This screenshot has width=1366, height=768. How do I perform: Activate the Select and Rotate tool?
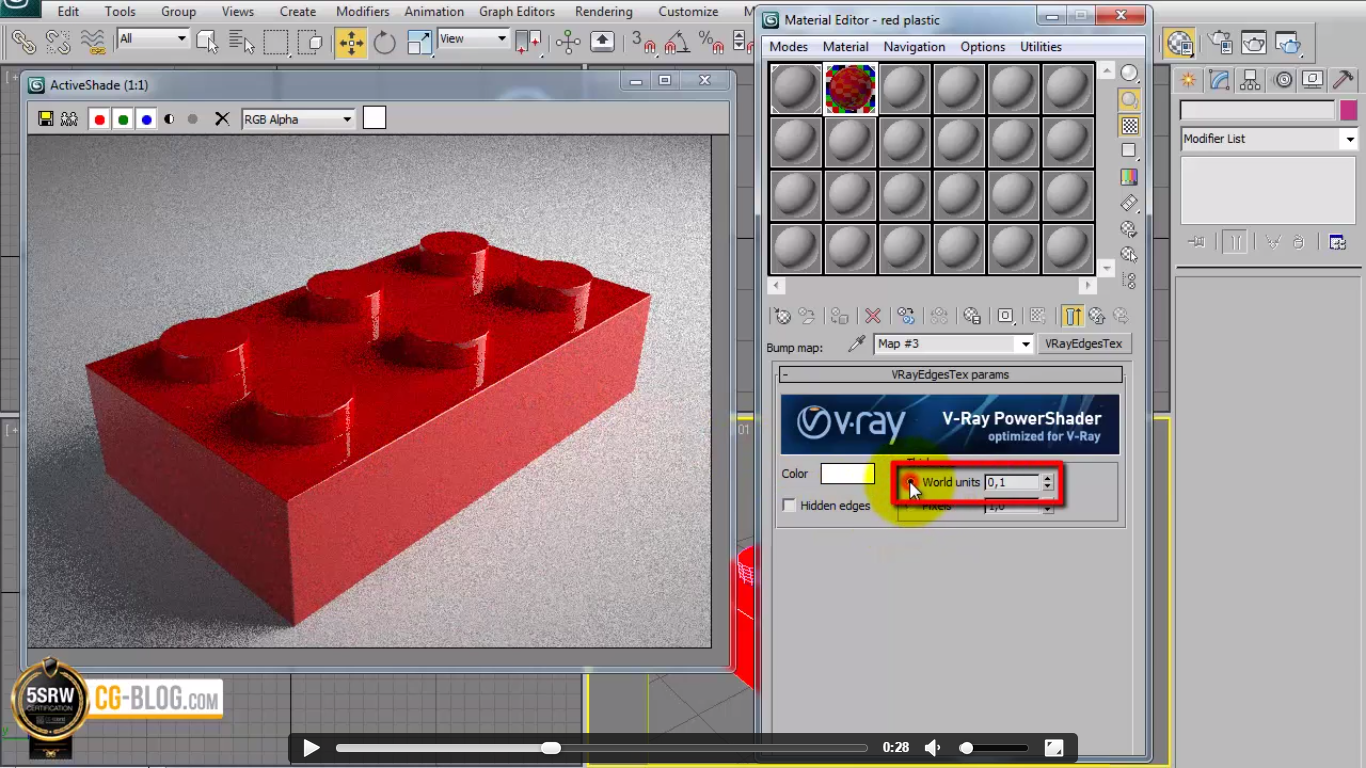pos(385,42)
